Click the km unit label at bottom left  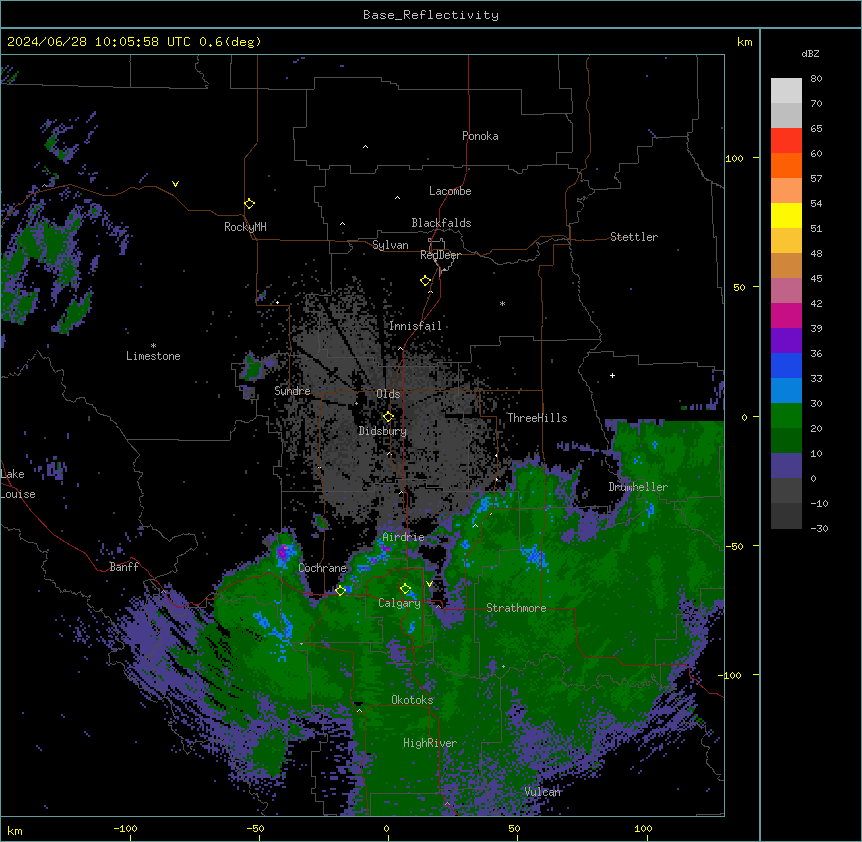click(14, 831)
